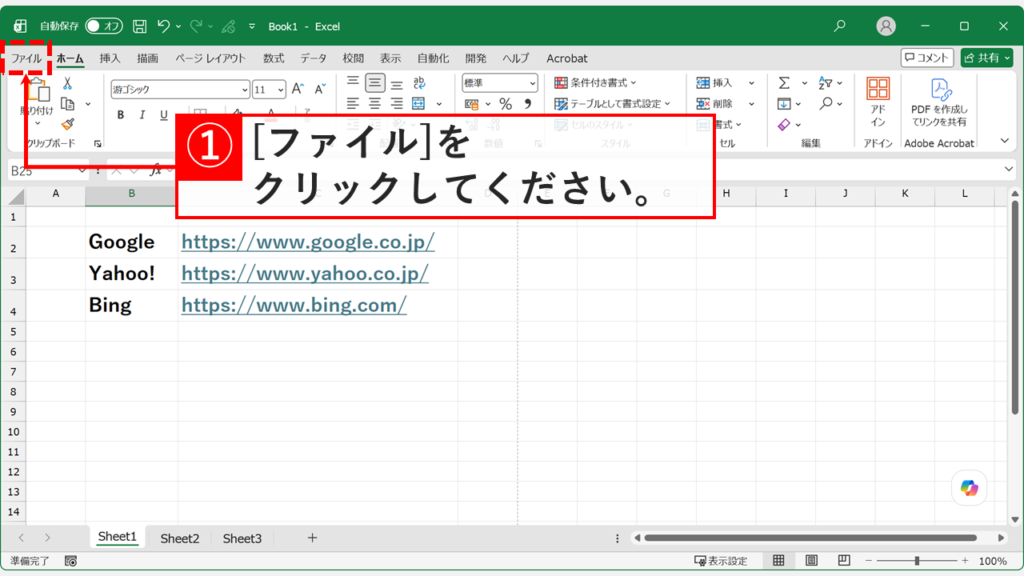1024x576 pixels.
Task: Open the Google hyperlink
Action: [x=308, y=242]
